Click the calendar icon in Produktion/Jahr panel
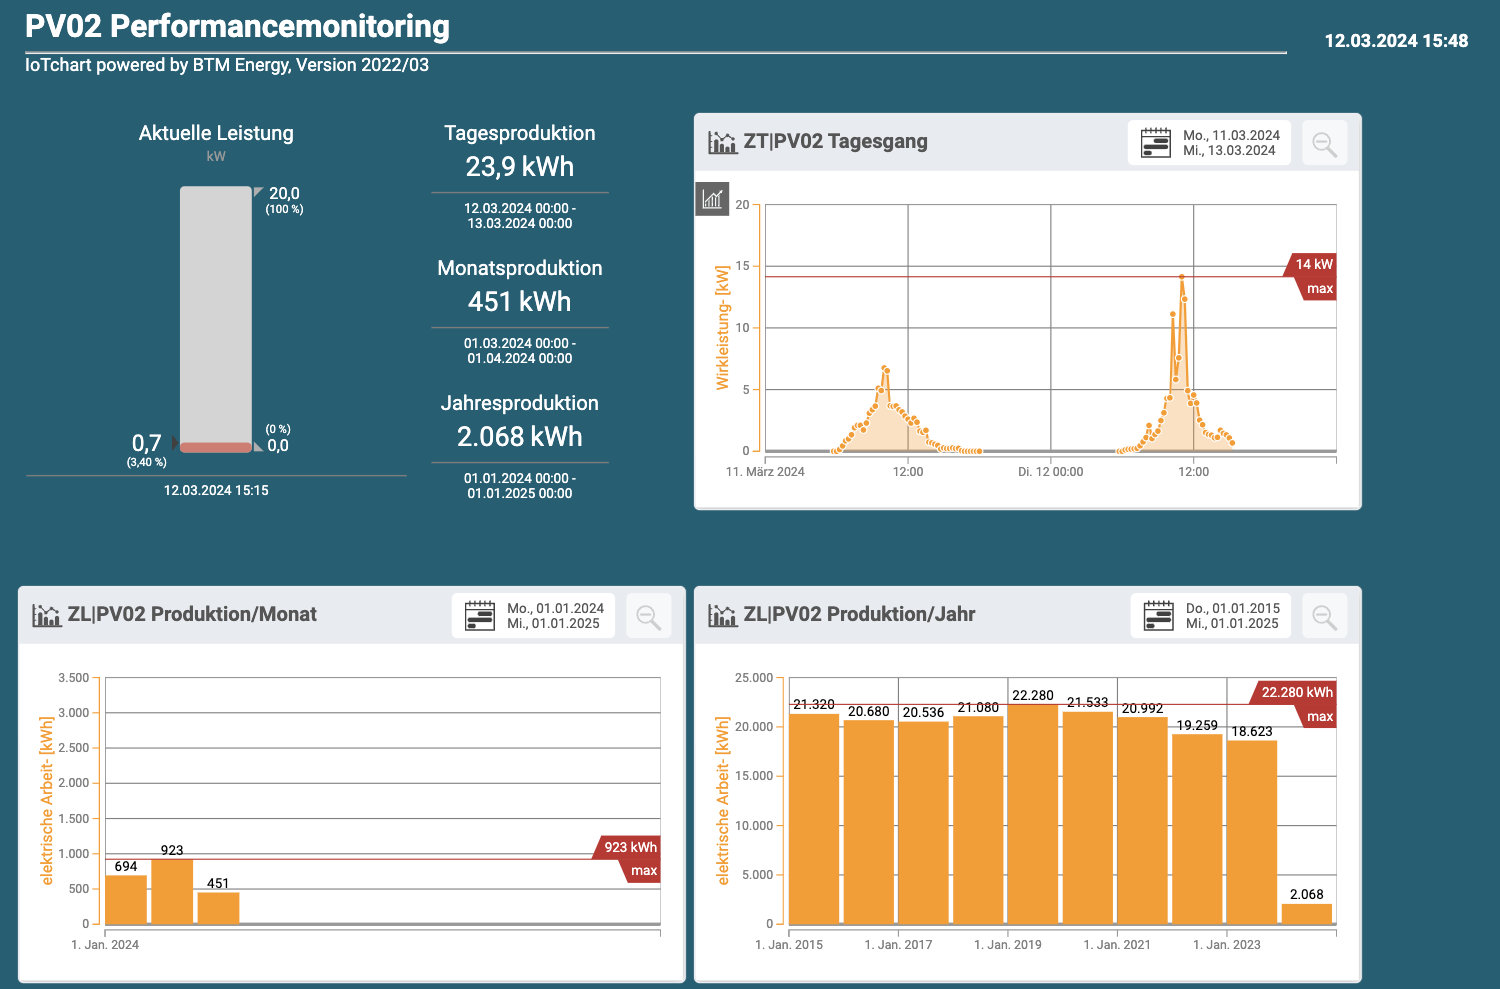Image resolution: width=1500 pixels, height=989 pixels. click(1158, 616)
